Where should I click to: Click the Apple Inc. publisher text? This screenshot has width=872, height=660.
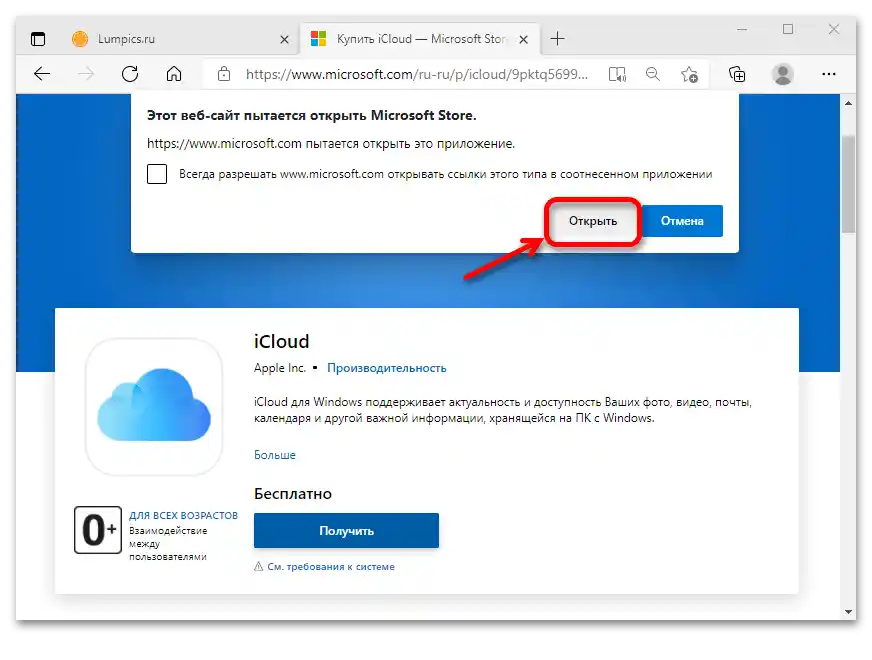coord(280,368)
